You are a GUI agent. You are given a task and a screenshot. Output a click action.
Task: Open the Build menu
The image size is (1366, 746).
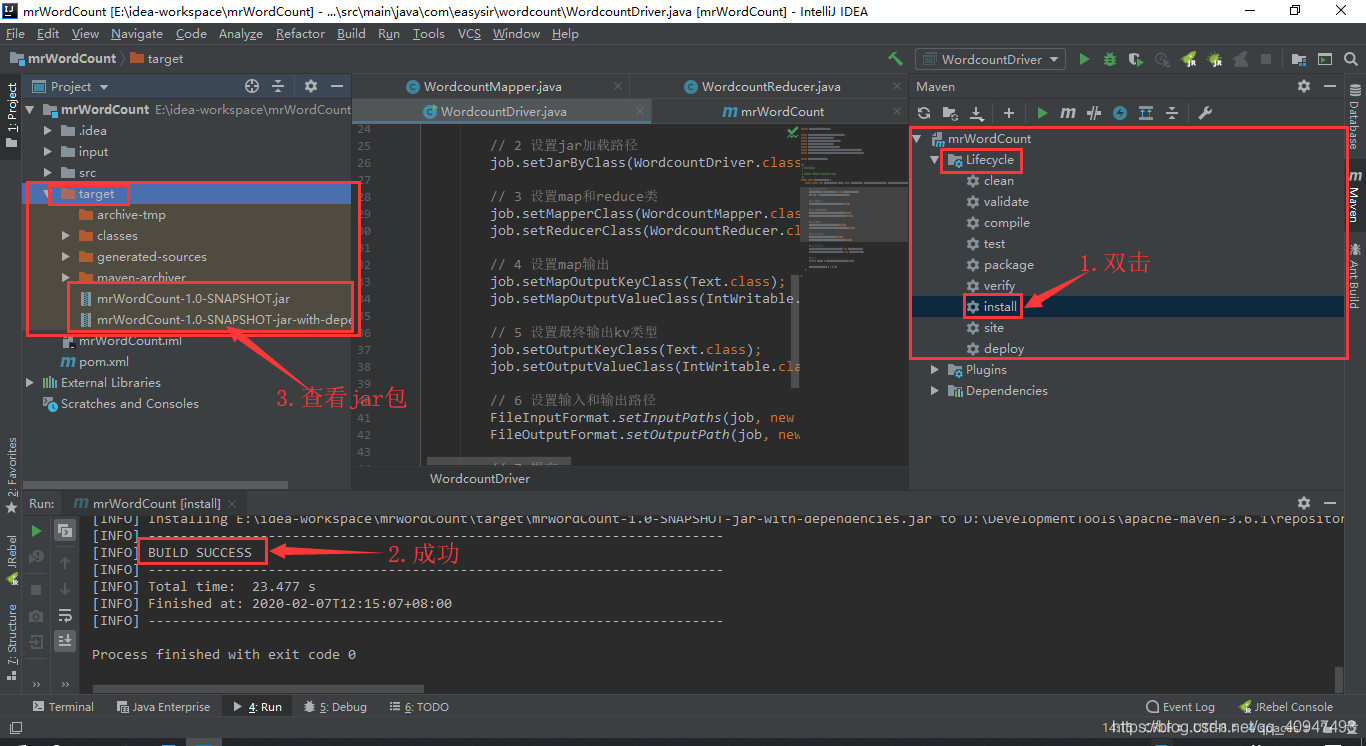tap(351, 33)
